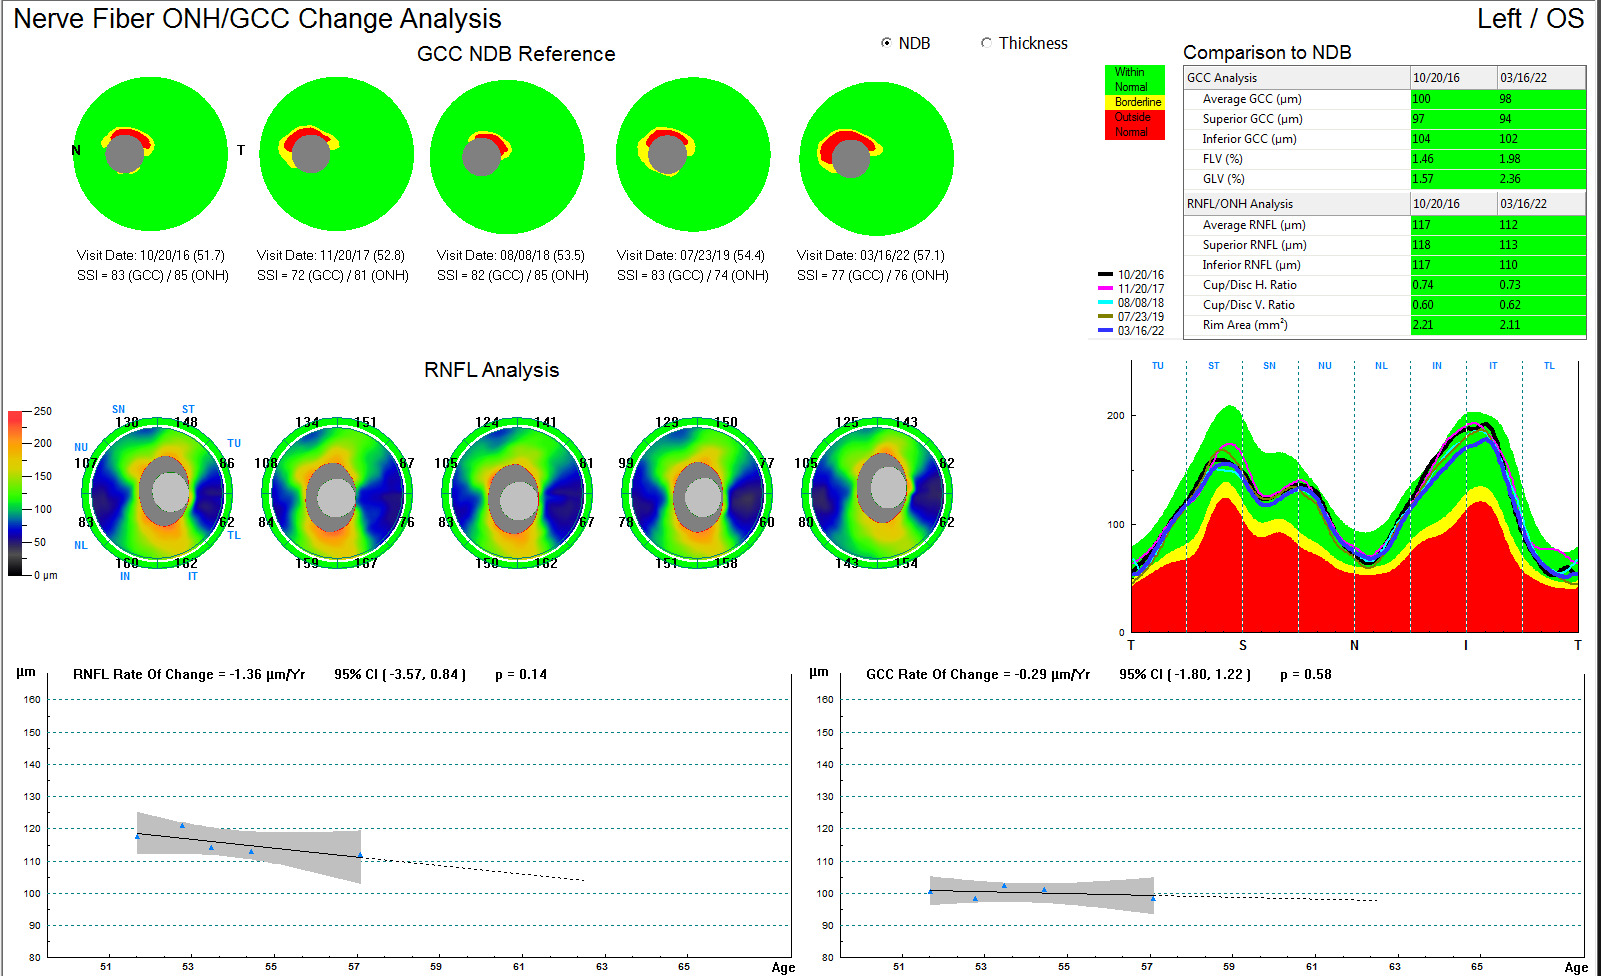Click Cup/Disc H. Ratio value 0.74

1453,285
